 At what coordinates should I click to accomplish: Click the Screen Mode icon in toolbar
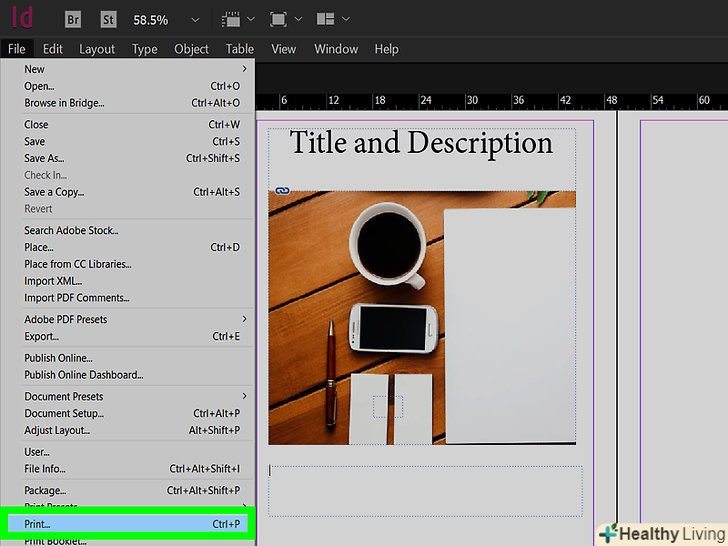tap(278, 19)
